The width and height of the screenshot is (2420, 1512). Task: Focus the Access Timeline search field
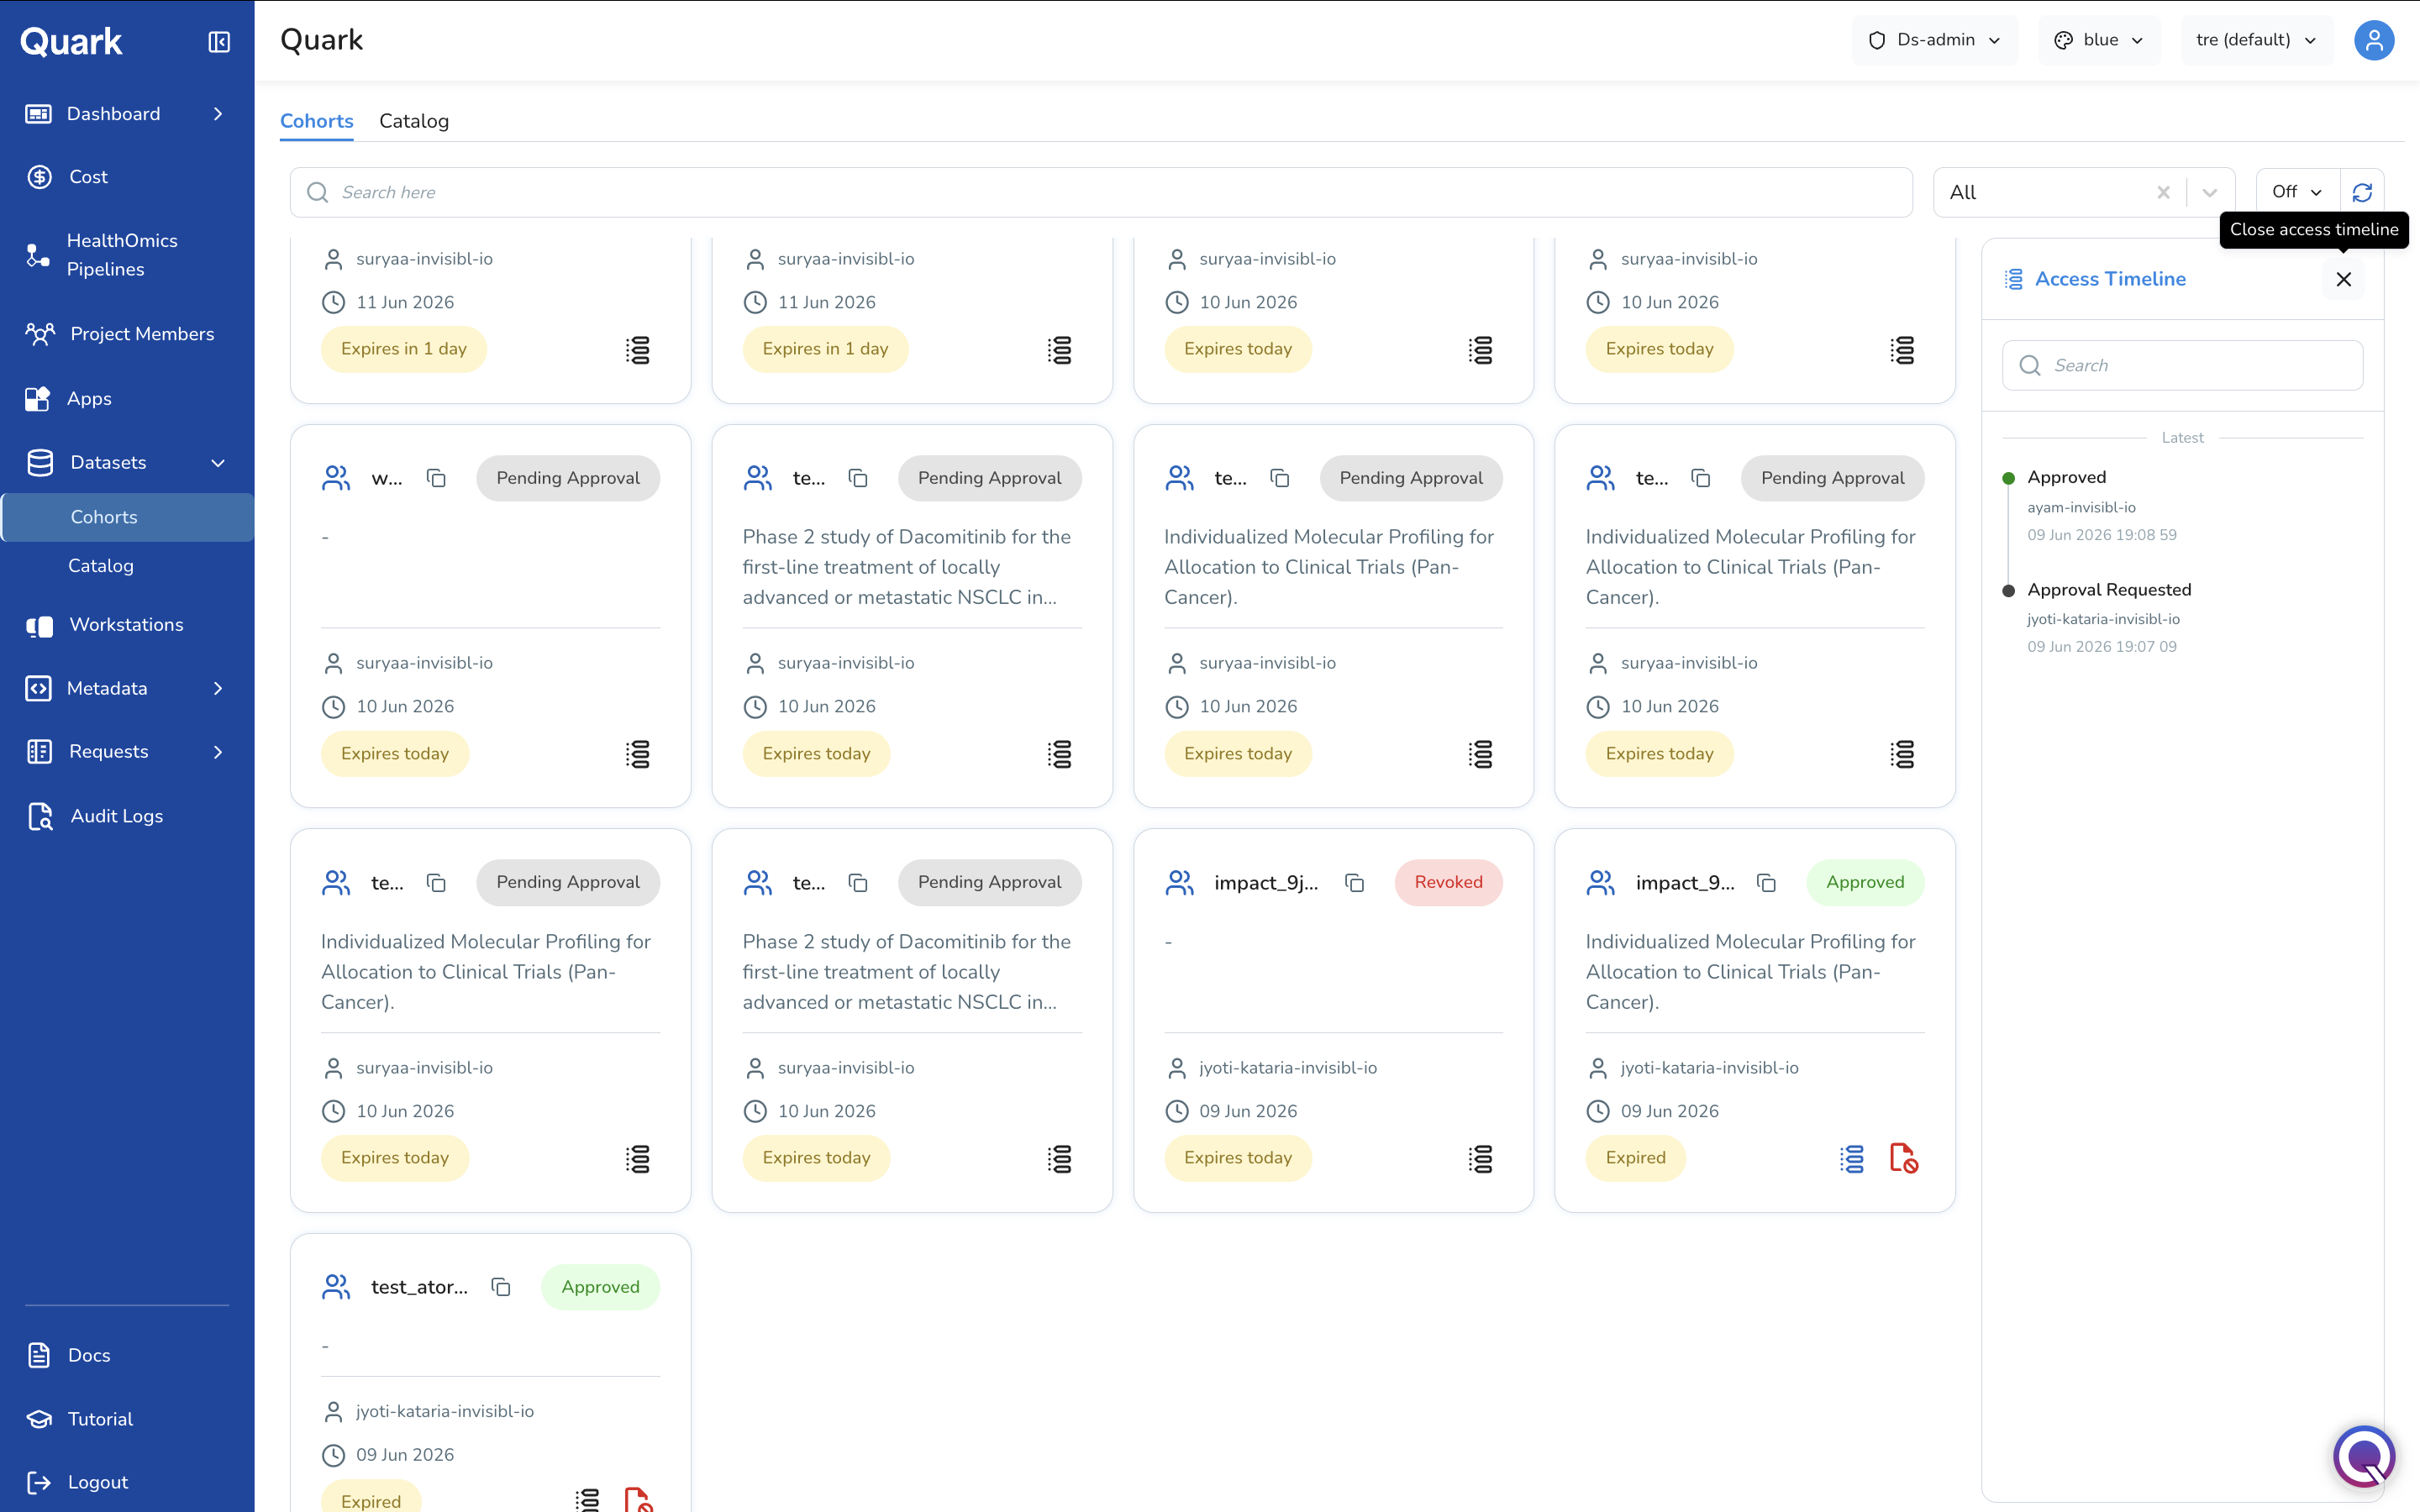point(2182,365)
